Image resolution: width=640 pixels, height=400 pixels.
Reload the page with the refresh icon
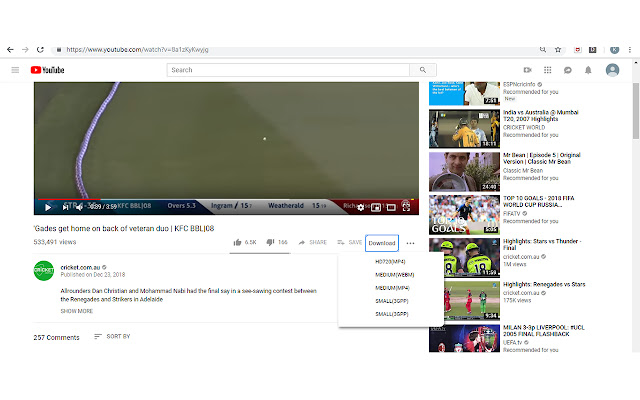pos(40,50)
